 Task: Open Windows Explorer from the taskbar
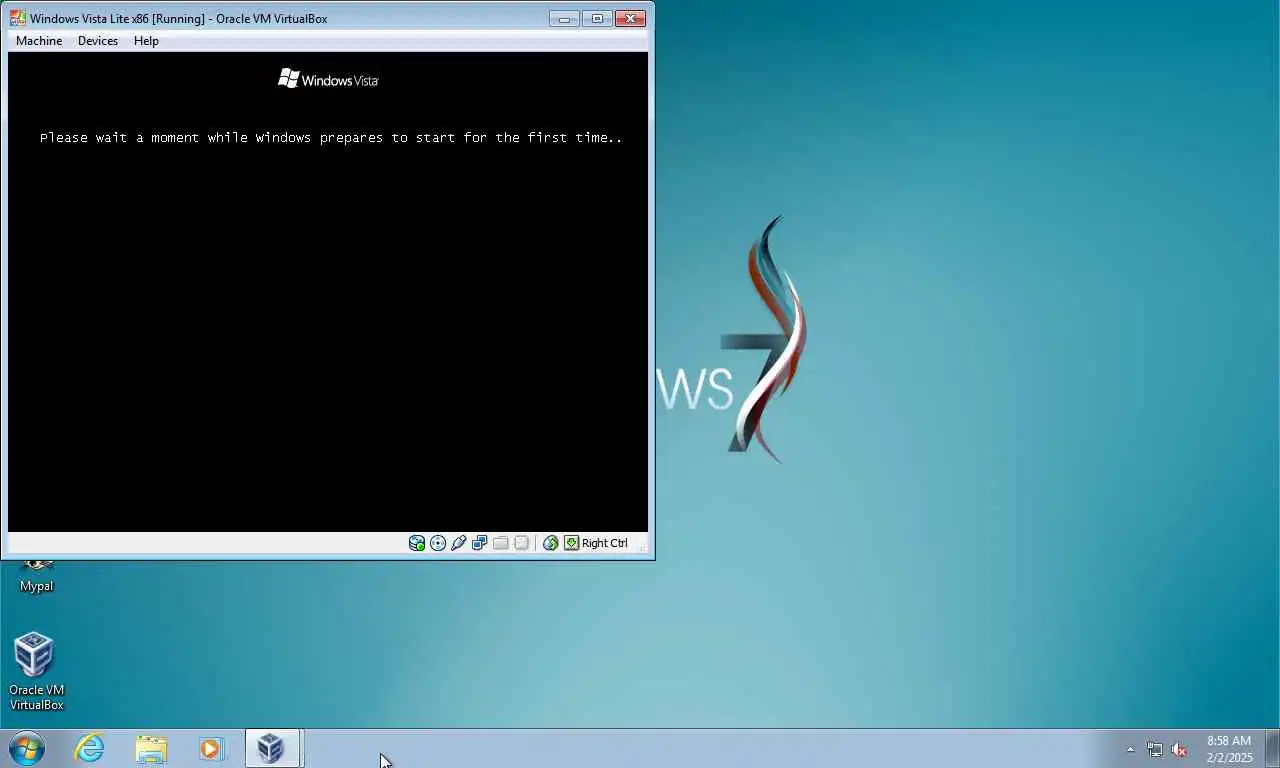(151, 748)
